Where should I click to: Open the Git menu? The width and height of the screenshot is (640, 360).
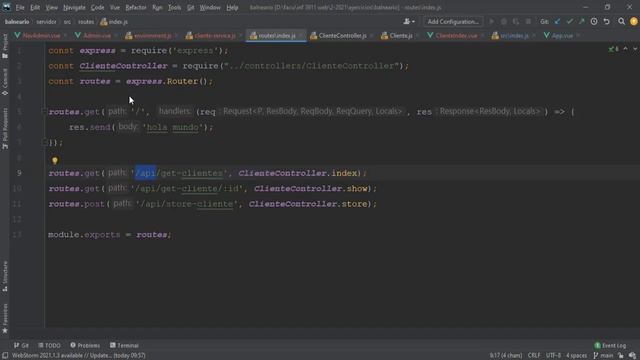tap(190, 7)
